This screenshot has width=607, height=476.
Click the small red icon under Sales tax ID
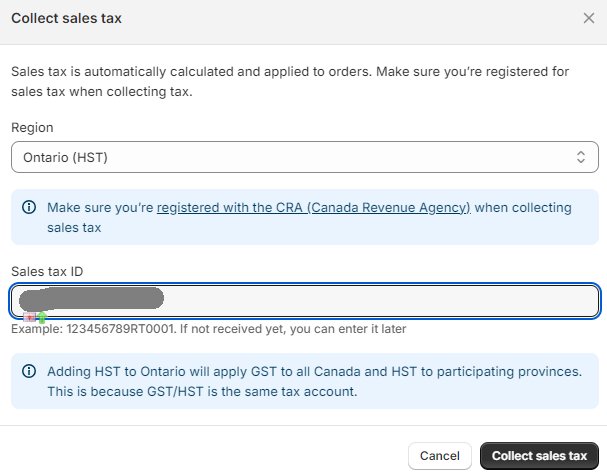30,317
